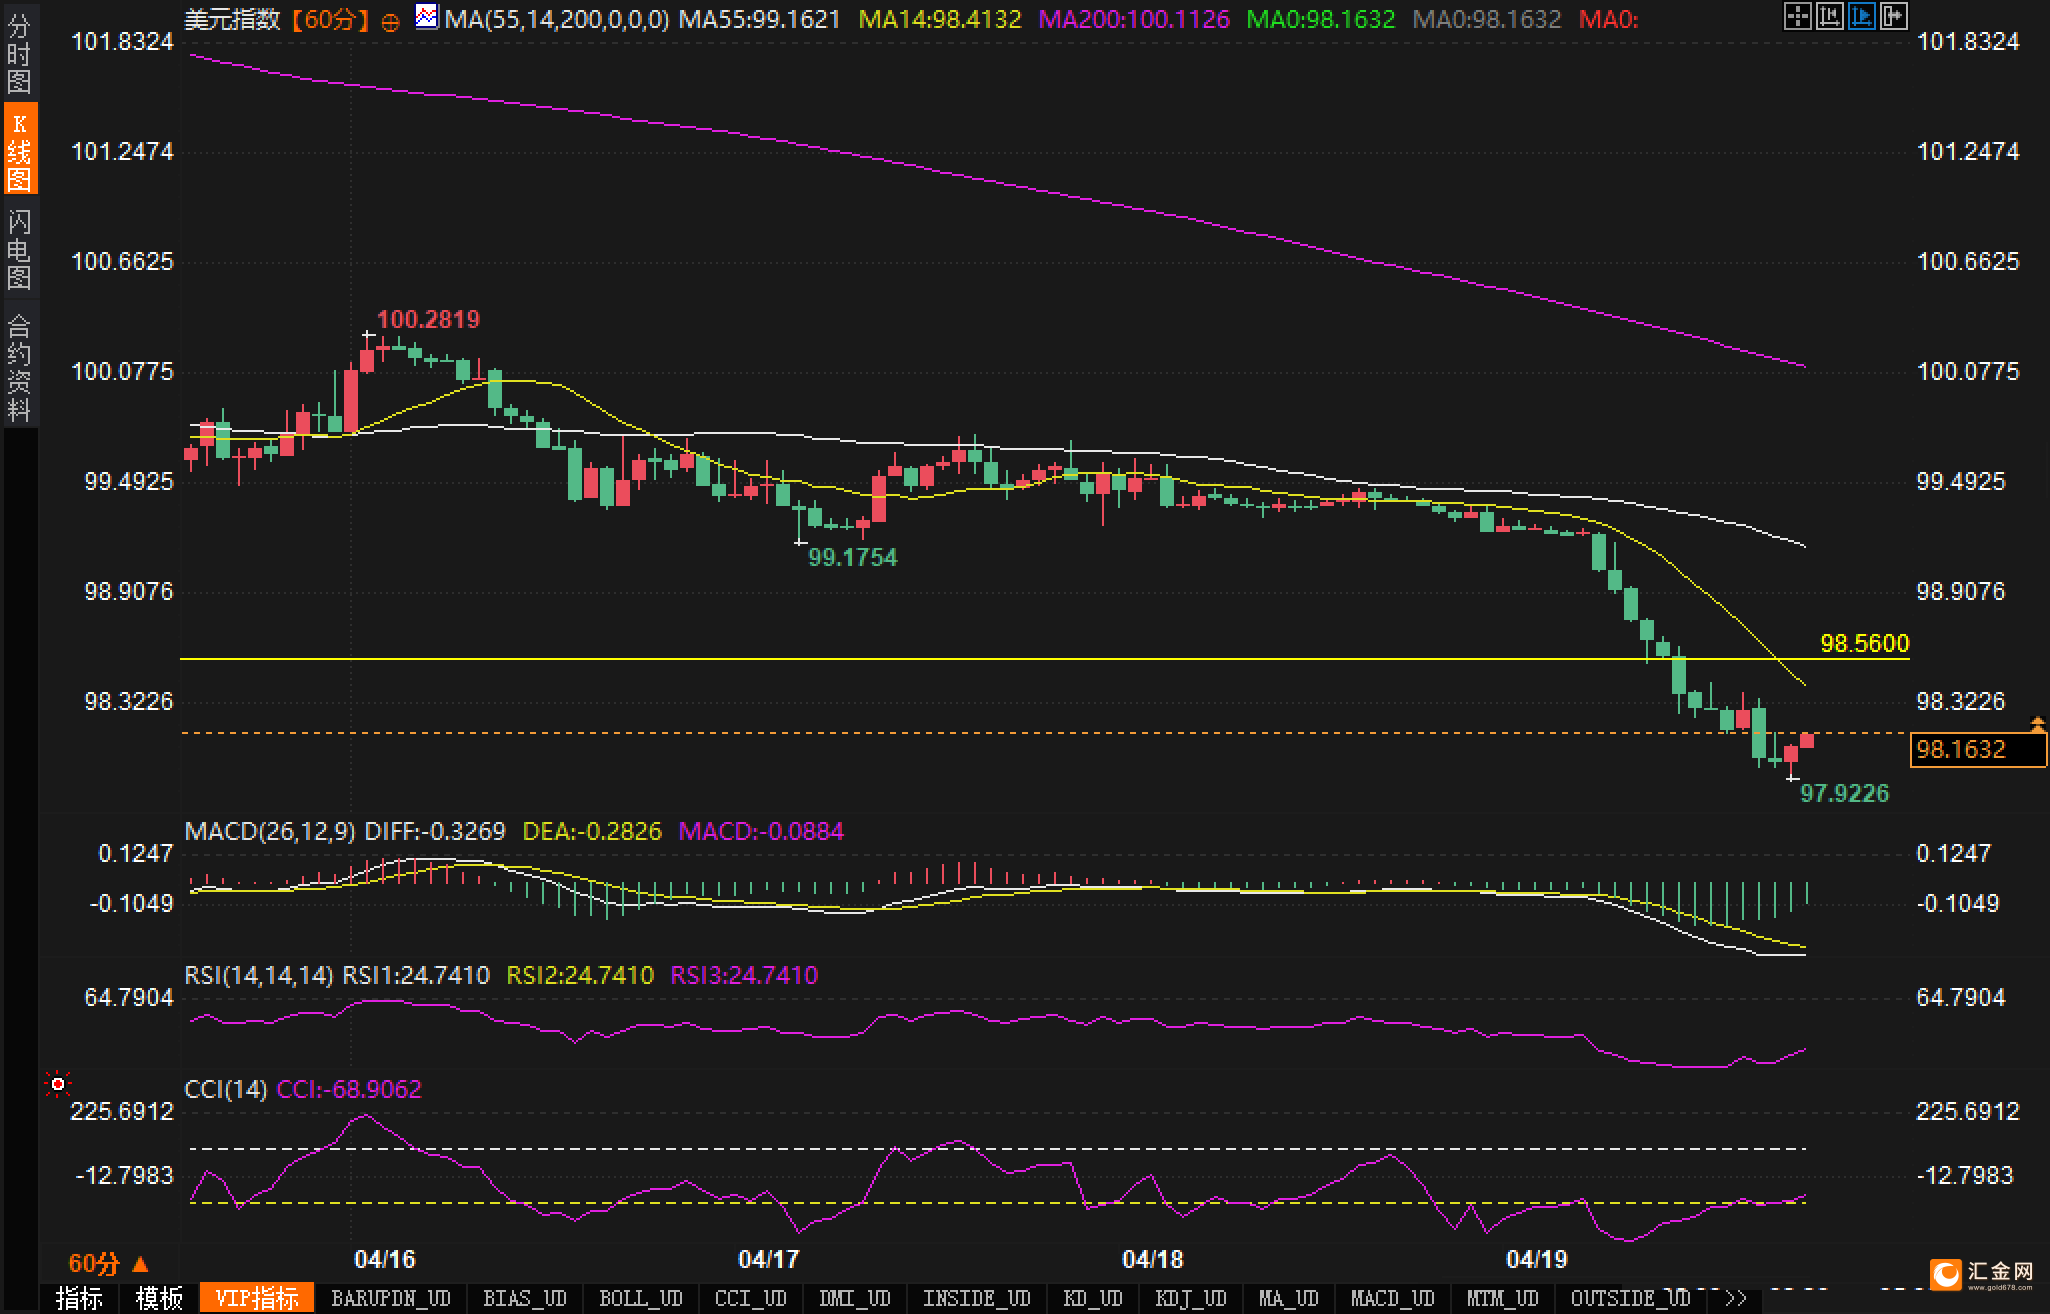Image resolution: width=2050 pixels, height=1314 pixels.
Task: Click the DEA:-0.2826 value
Action: pos(592,831)
